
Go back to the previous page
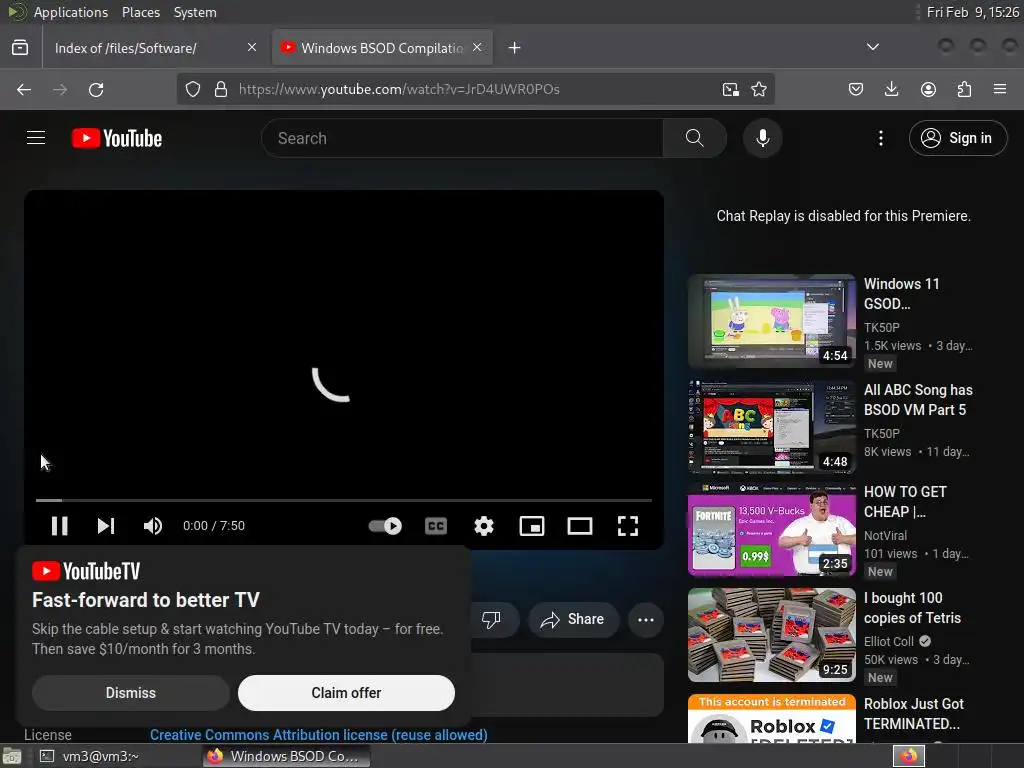pyautogui.click(x=24, y=89)
